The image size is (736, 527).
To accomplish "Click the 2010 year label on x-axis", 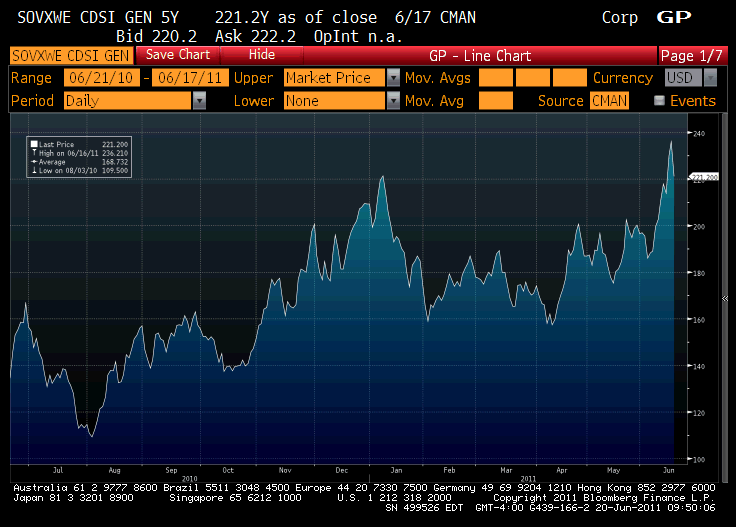I will click(x=190, y=478).
